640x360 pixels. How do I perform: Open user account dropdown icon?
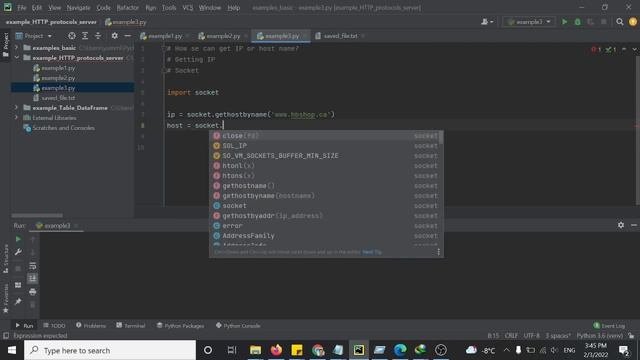tap(487, 22)
